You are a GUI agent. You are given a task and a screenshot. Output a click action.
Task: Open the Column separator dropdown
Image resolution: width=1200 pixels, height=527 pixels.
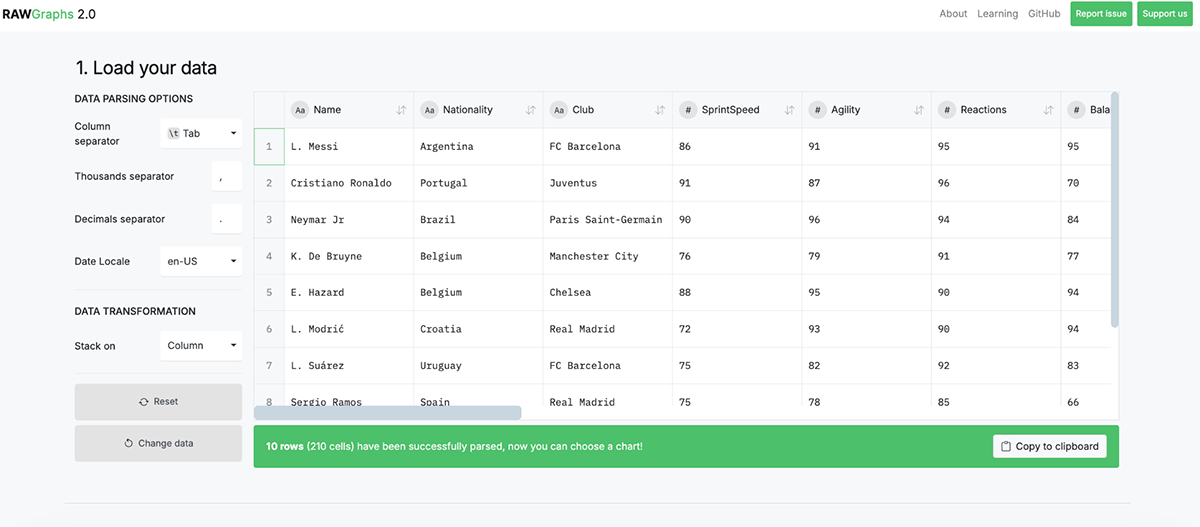coord(201,133)
